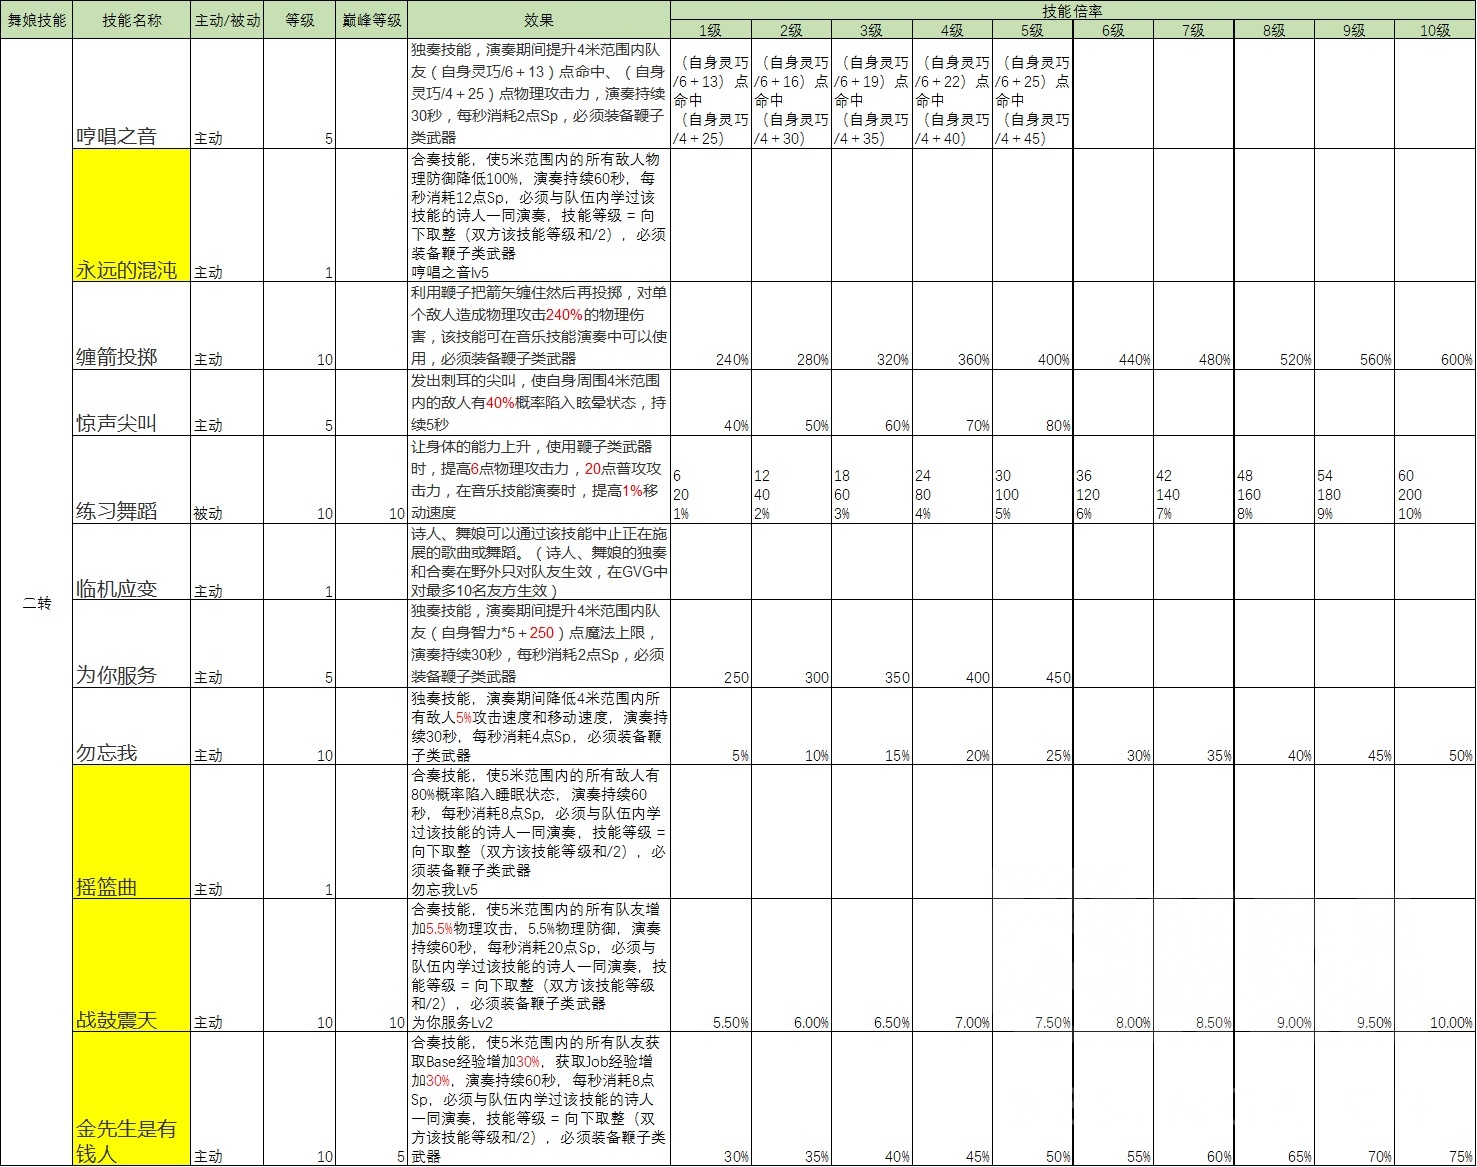Click 等级 cell in 永远的混沌 row
1477x1167 pixels.
coord(299,215)
